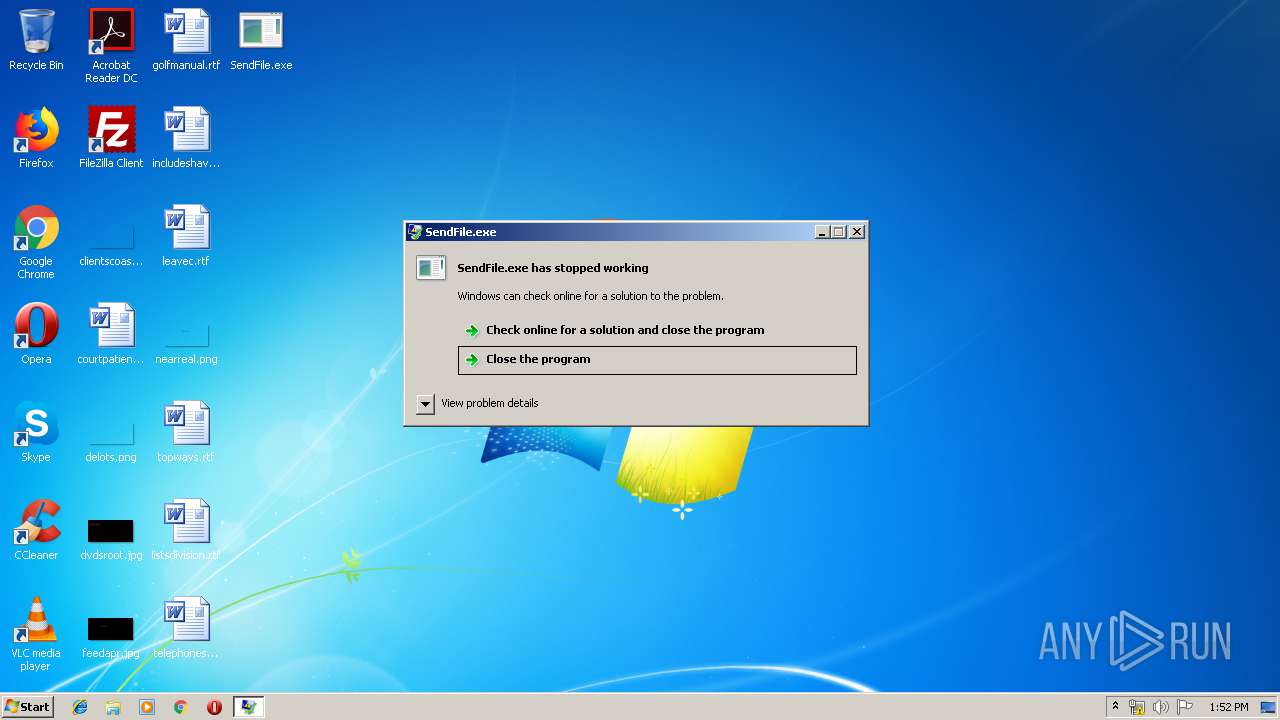Screen dimensions: 1280x720
Task: Open Internet Explorer from taskbar
Action: pos(80,707)
